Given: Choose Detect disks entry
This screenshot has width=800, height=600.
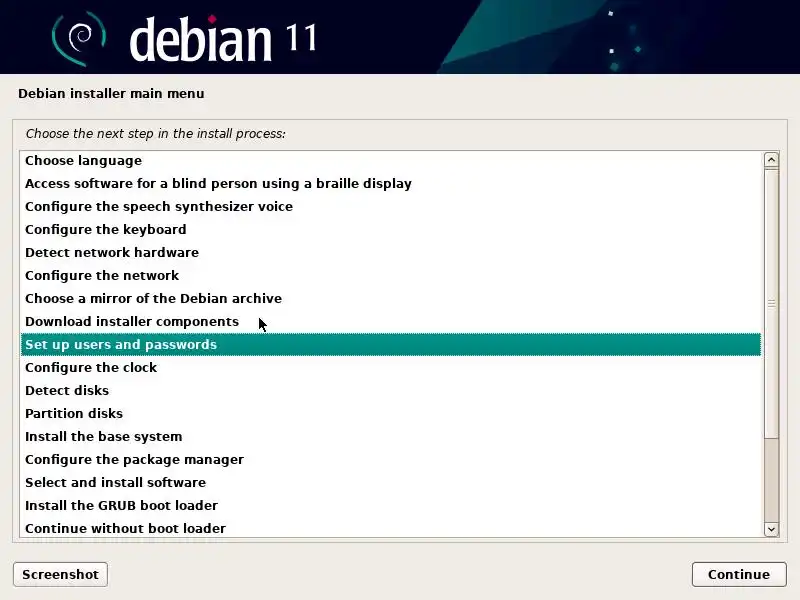Looking at the screenshot, I should pyautogui.click(x=390, y=390).
